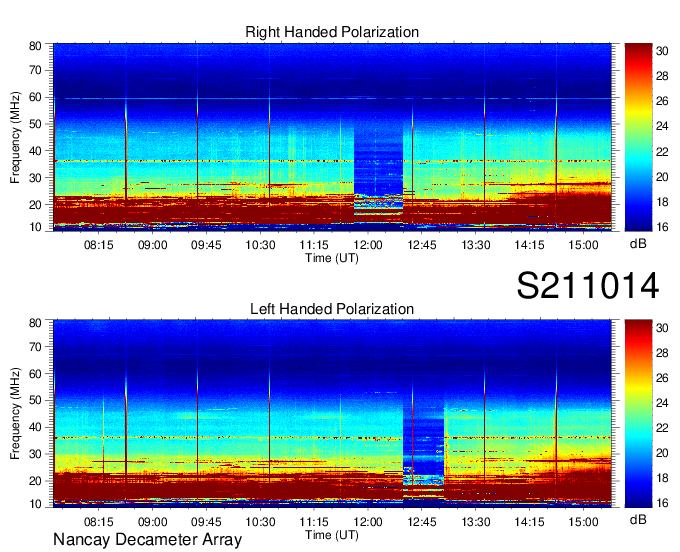Click the 10:30 time tick of the Right Handed plot
This screenshot has width=680, height=552.
(x=260, y=245)
